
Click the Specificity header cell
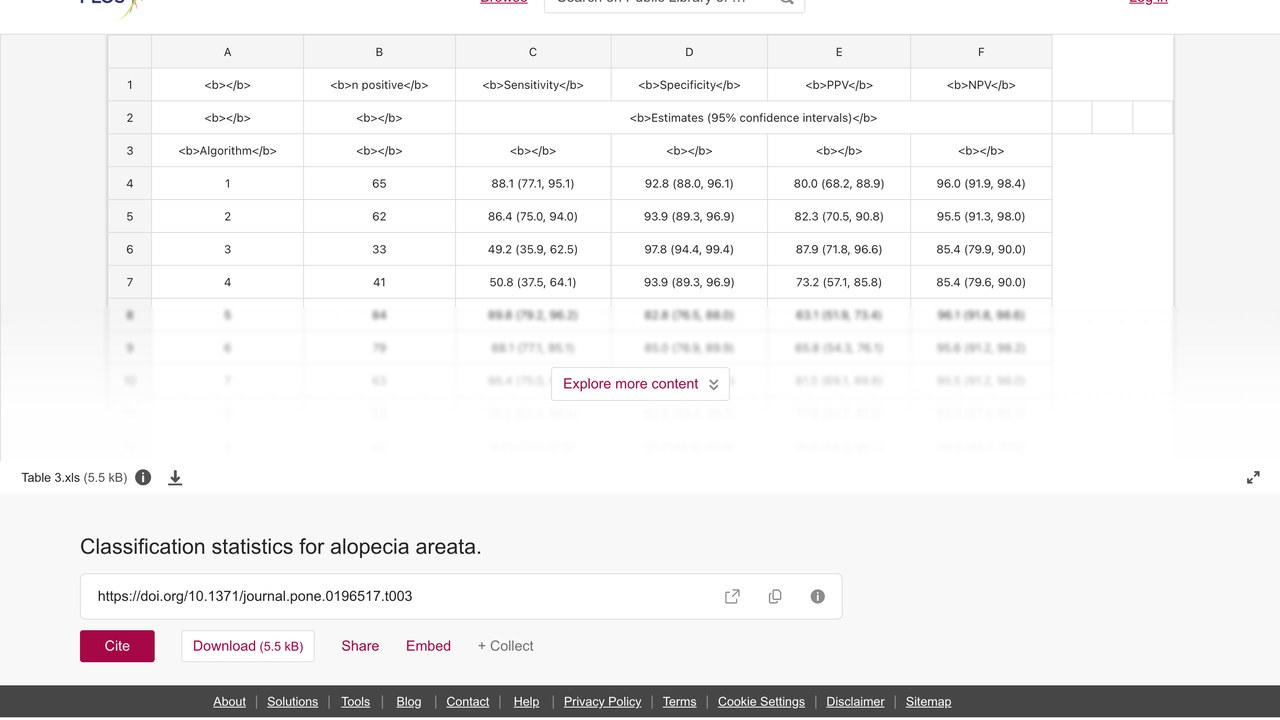click(x=689, y=85)
